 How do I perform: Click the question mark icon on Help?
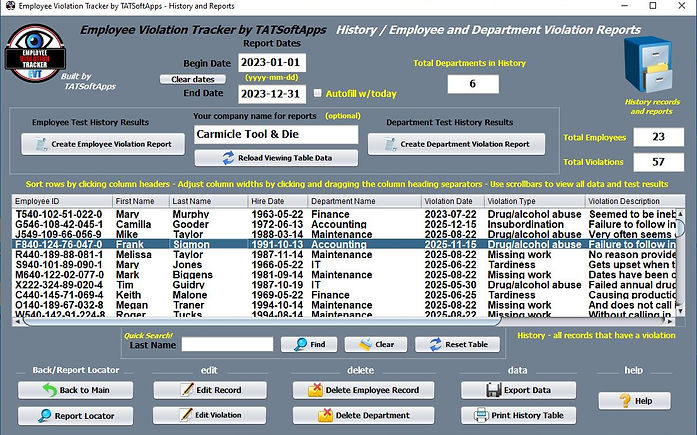click(625, 401)
